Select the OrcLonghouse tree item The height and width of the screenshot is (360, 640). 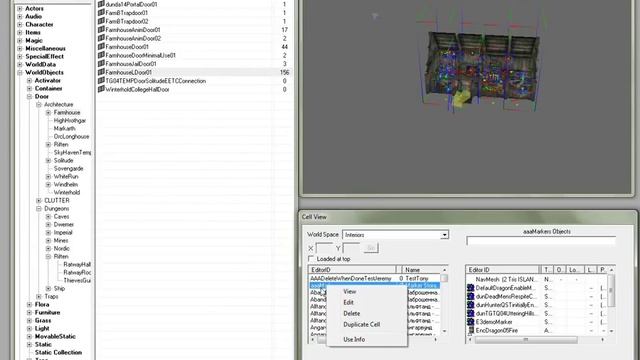coord(71,137)
